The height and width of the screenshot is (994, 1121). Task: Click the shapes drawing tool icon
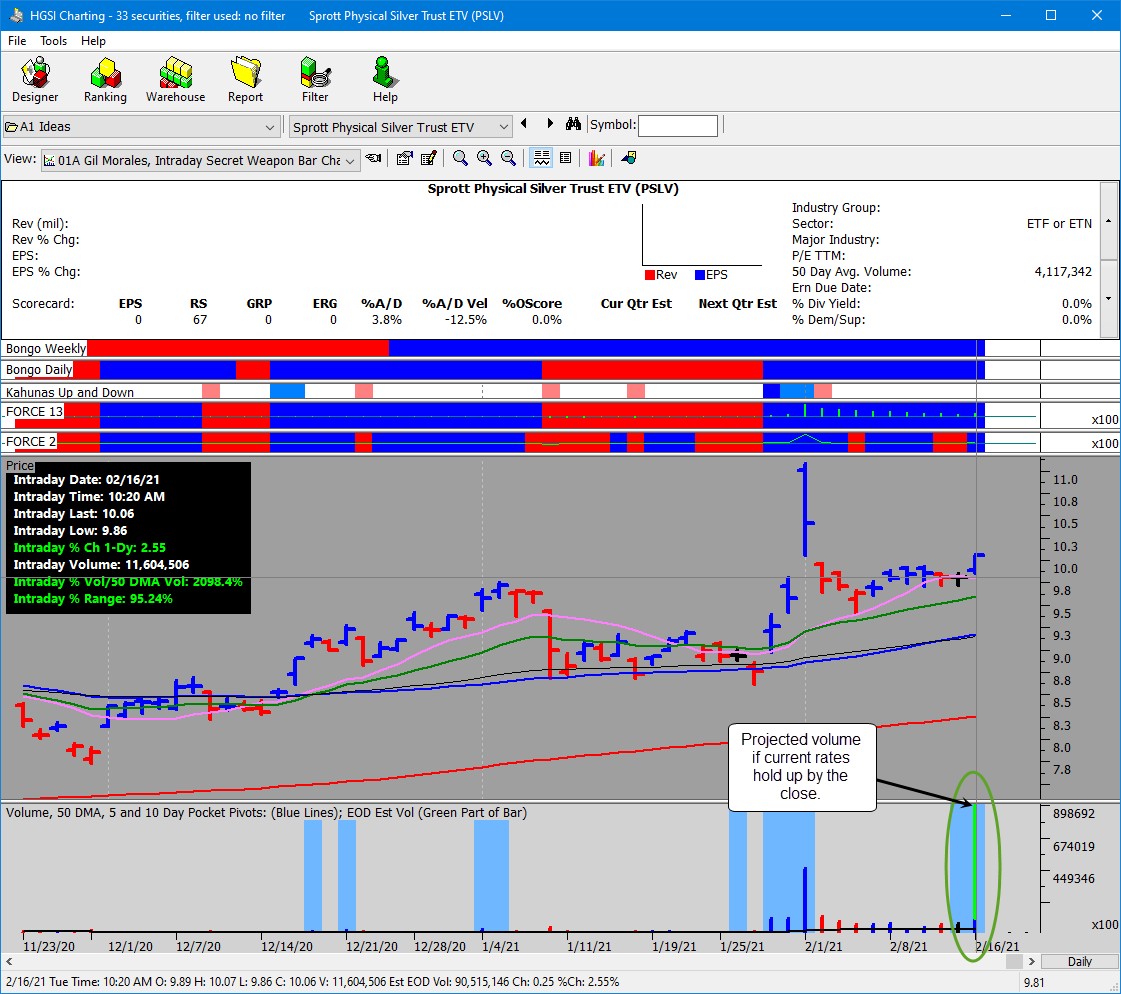pyautogui.click(x=628, y=158)
